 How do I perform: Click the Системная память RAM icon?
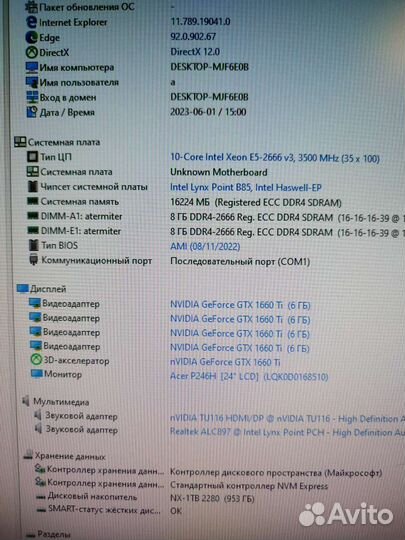pyautogui.click(x=33, y=201)
